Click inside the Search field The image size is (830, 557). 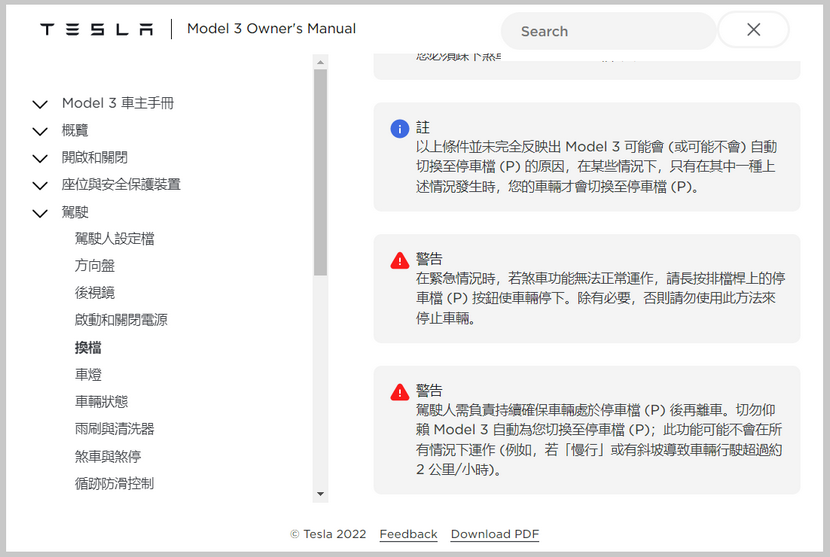[x=608, y=31]
